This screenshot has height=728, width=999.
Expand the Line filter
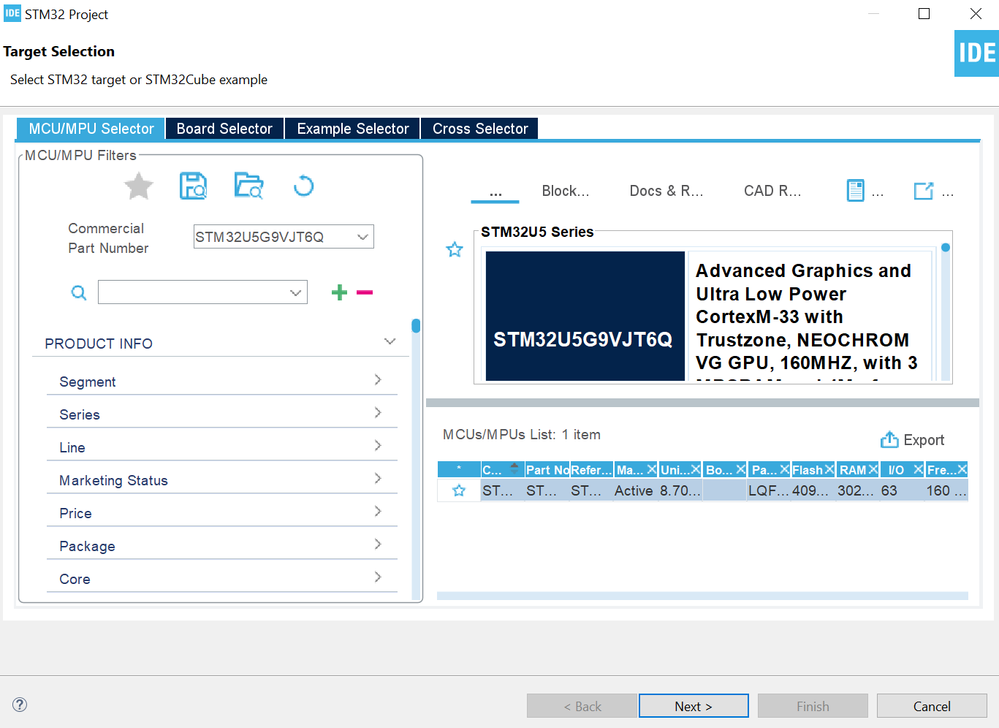click(377, 445)
